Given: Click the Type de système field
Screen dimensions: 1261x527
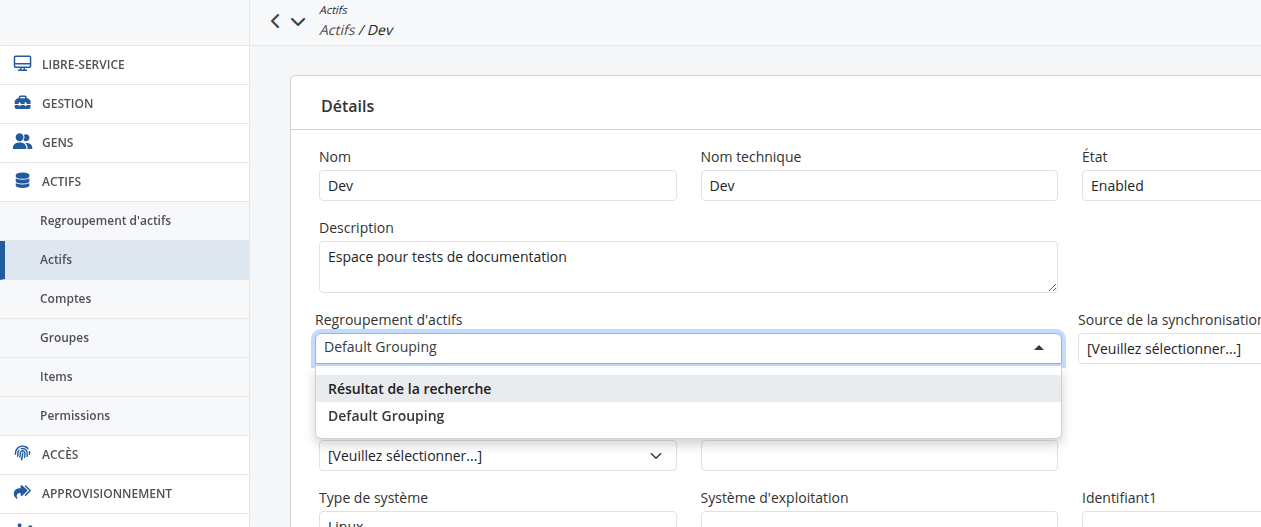Looking at the screenshot, I should [498, 519].
